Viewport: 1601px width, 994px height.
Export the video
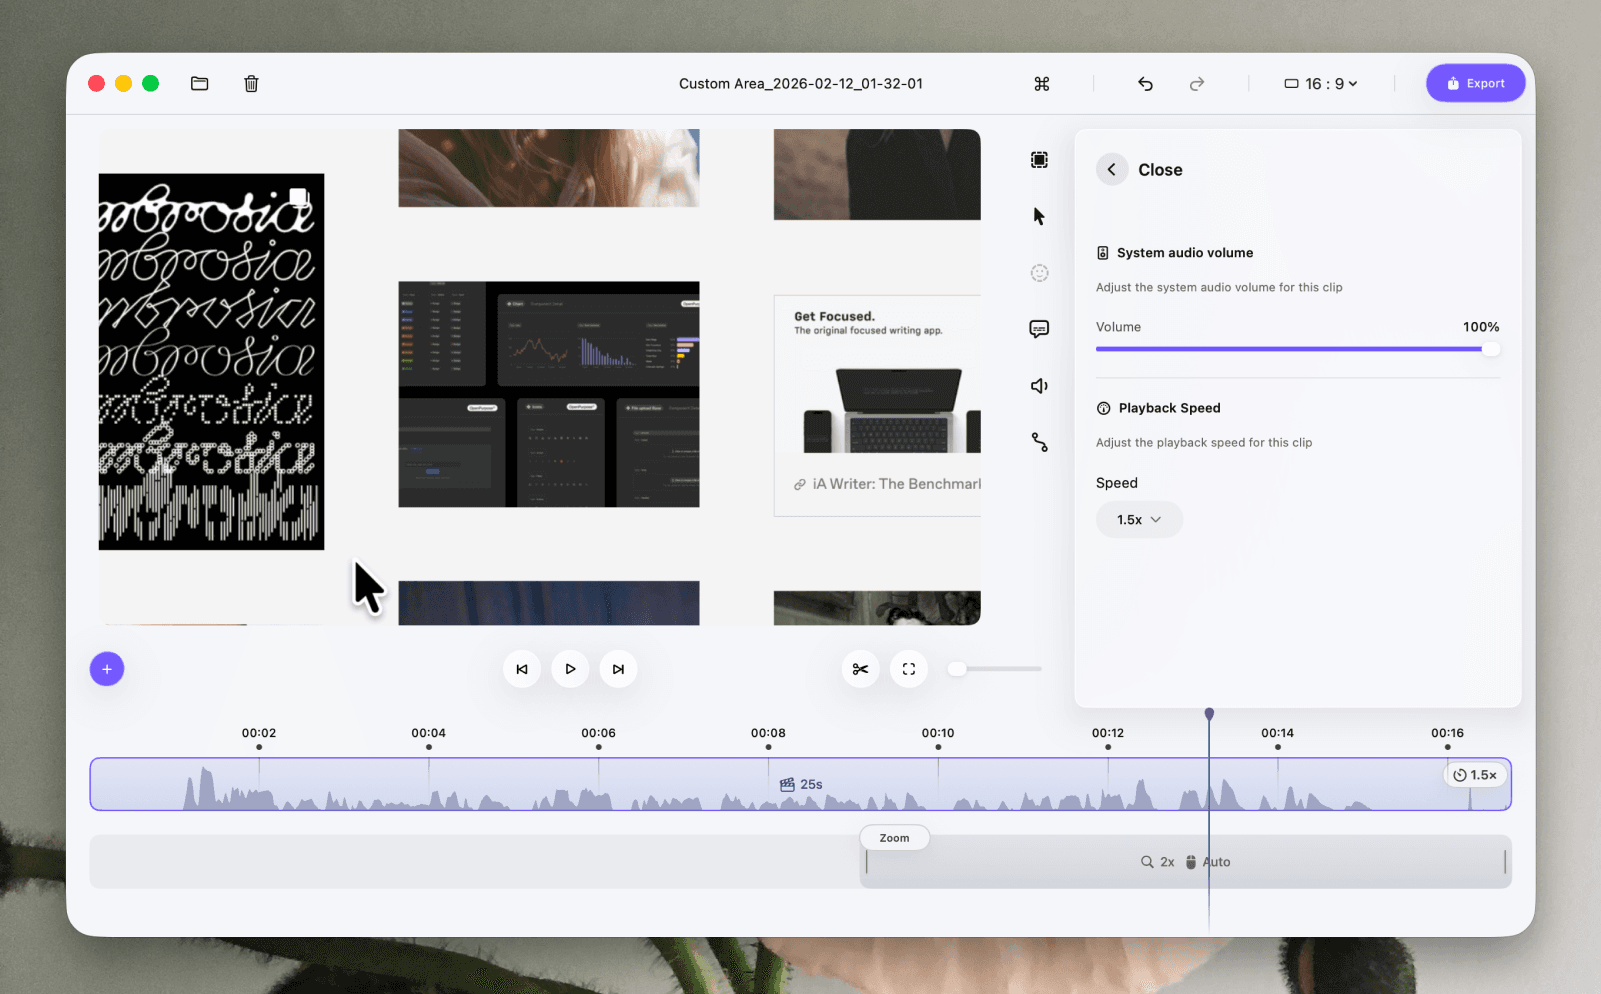[1475, 83]
